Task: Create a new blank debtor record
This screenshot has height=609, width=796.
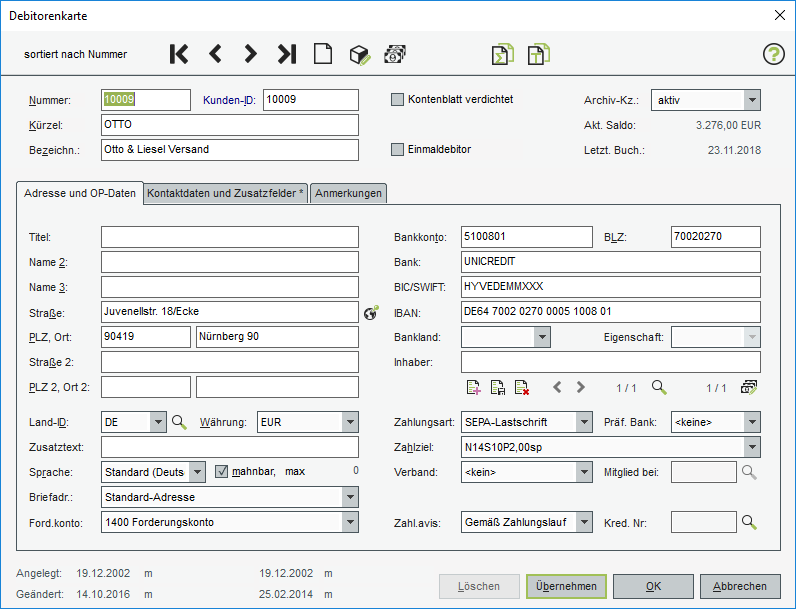Action: click(x=323, y=54)
